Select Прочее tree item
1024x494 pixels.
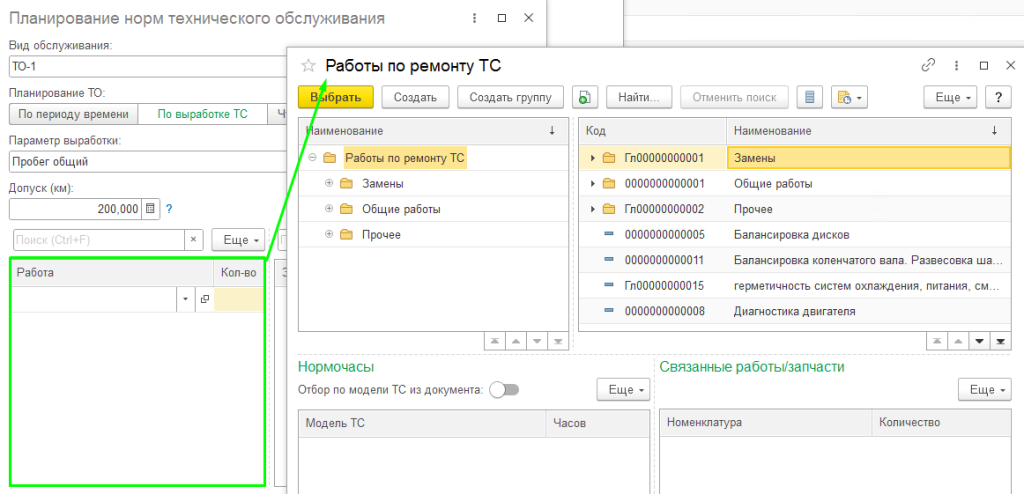(381, 235)
